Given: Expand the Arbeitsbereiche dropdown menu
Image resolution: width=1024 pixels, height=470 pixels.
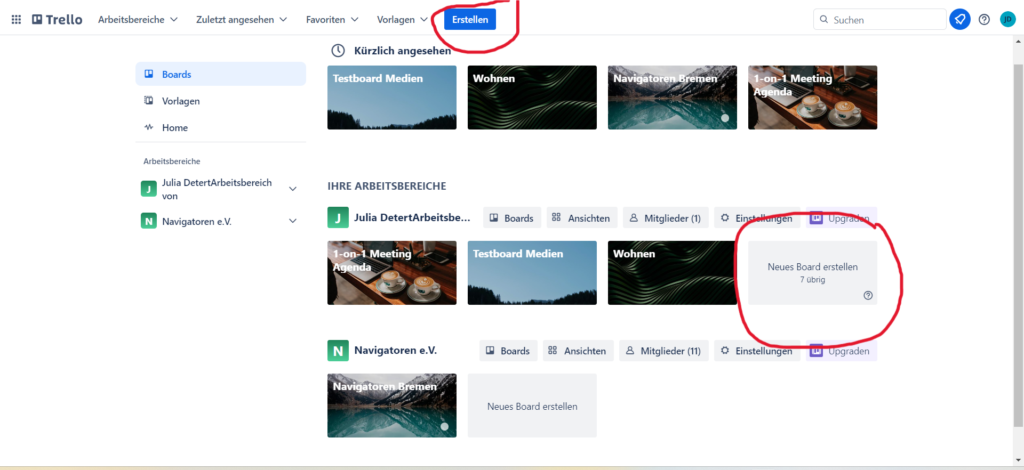Looking at the screenshot, I should 138,20.
